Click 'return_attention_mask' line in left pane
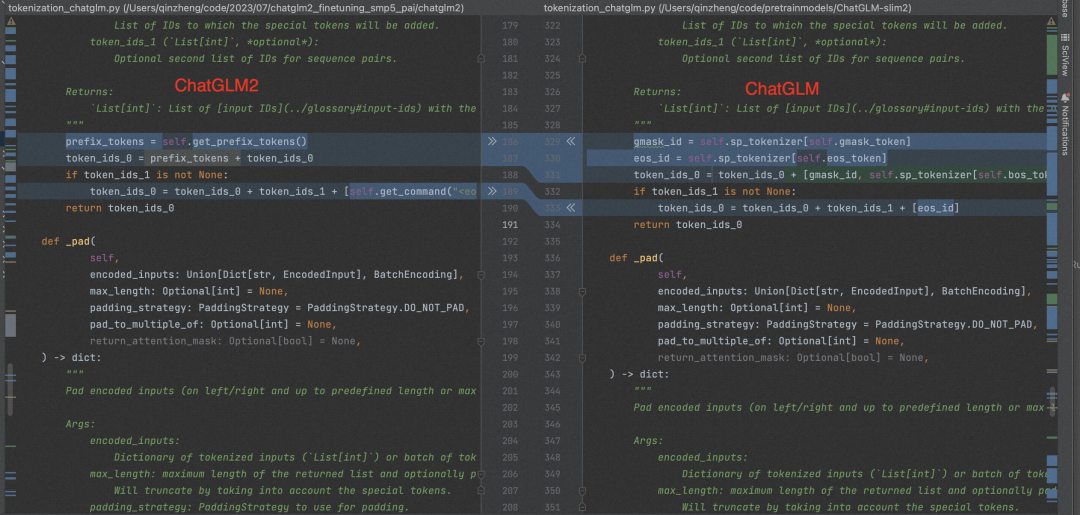 [x=225, y=341]
